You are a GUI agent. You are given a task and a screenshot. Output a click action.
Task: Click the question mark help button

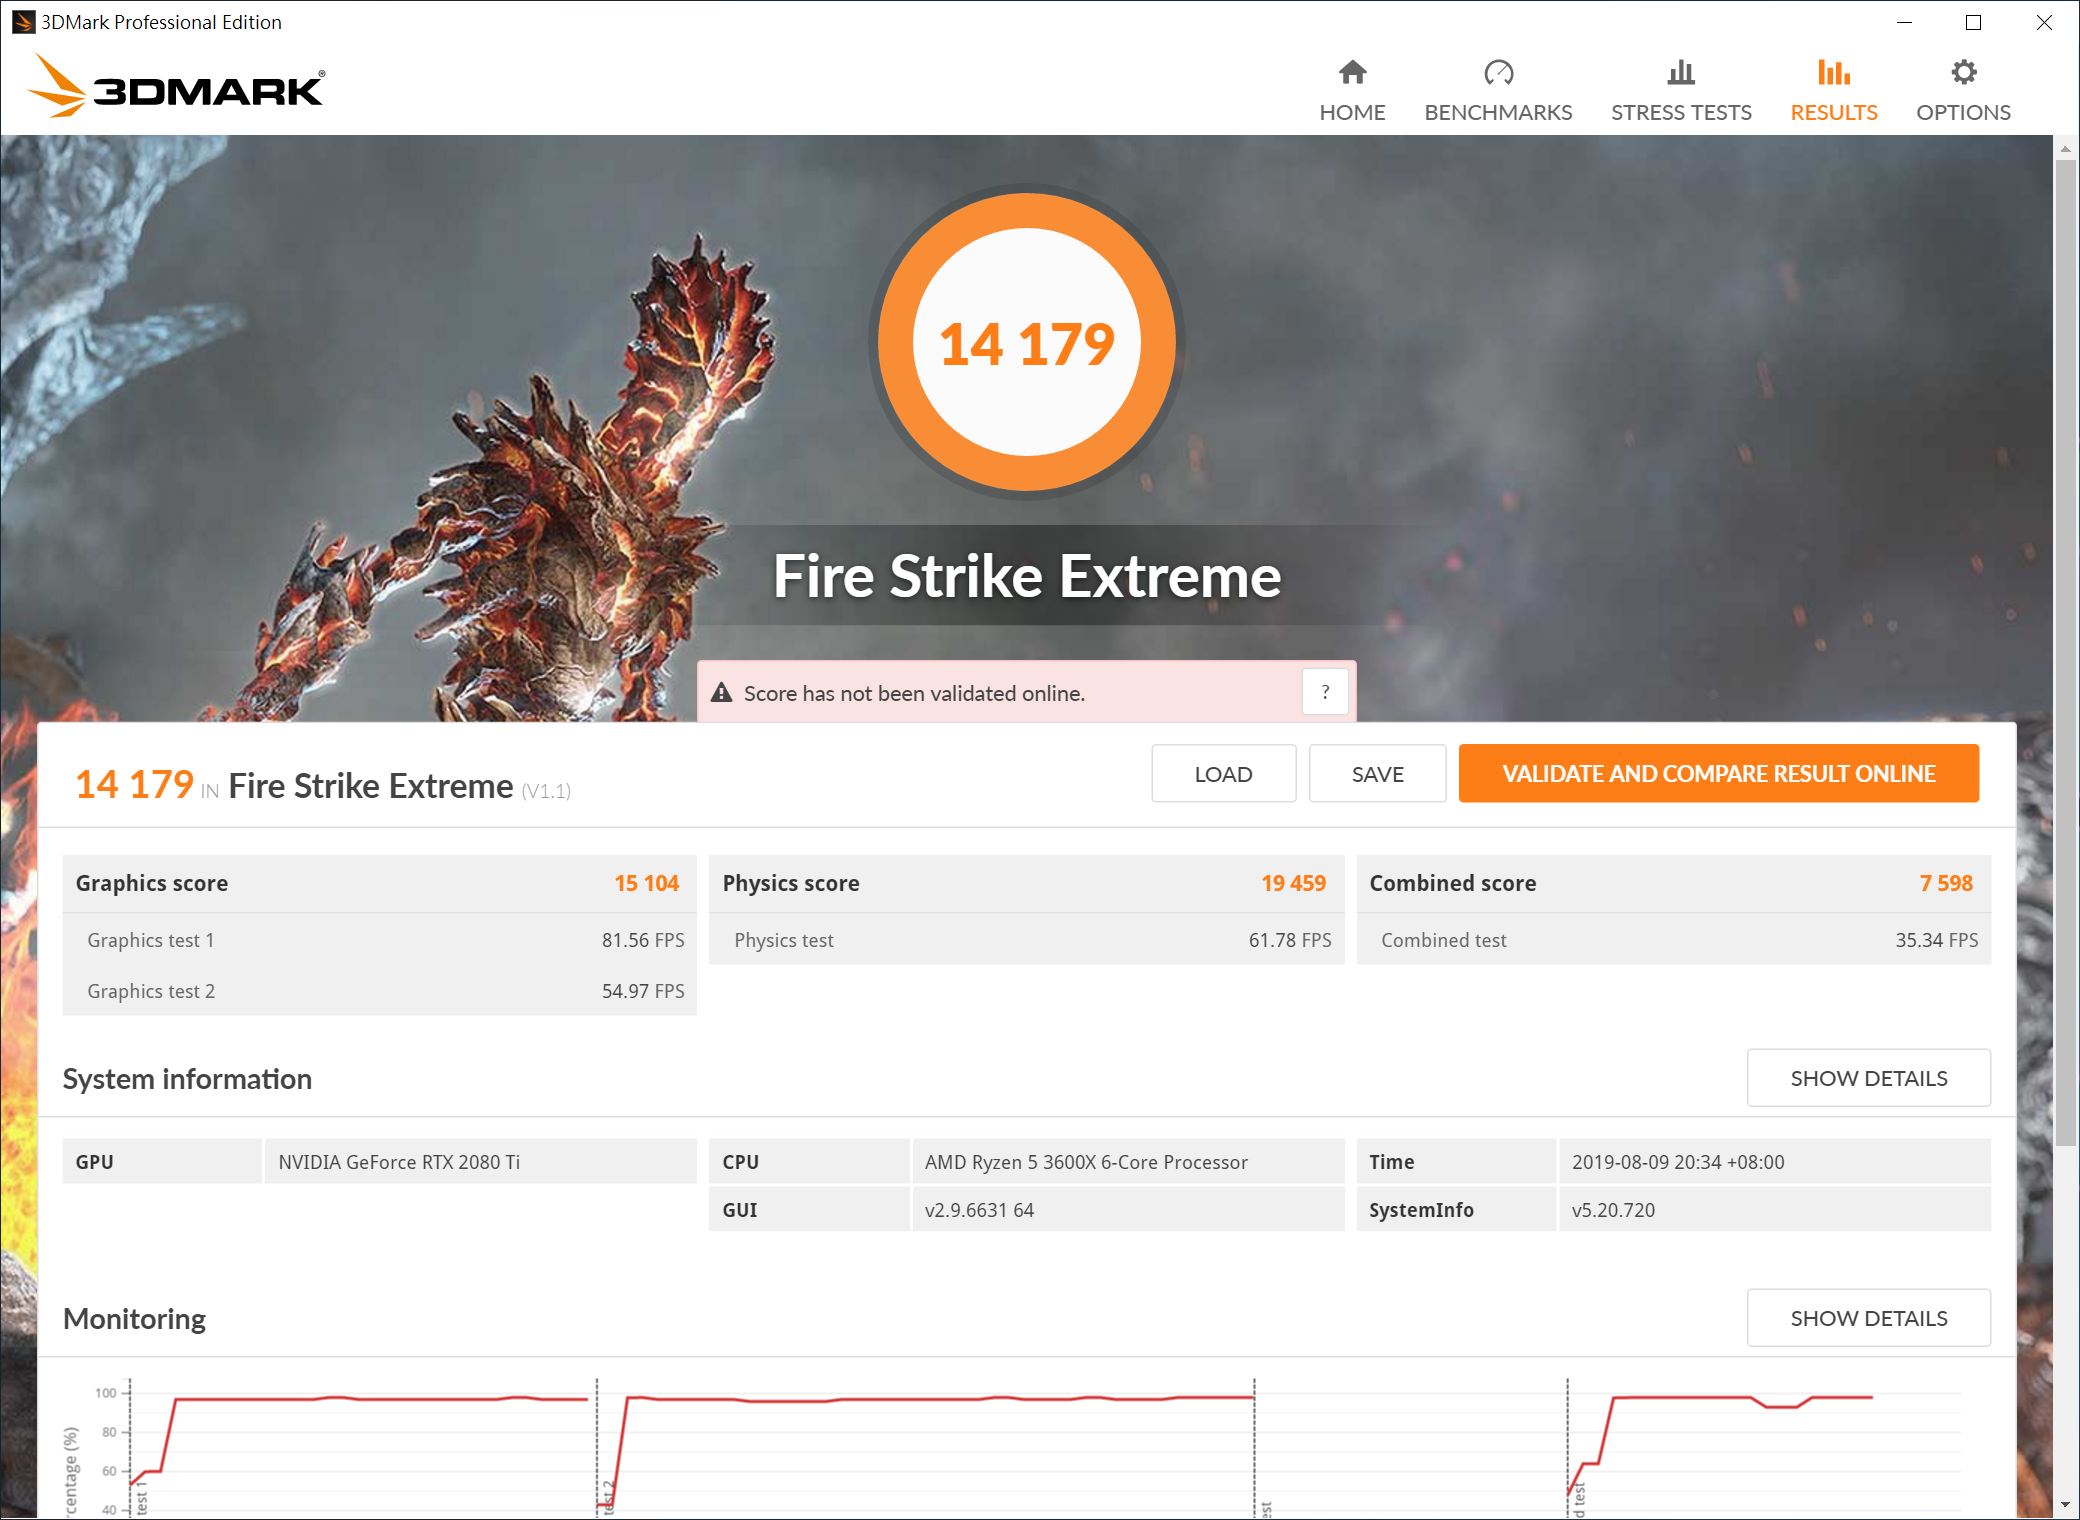coord(1325,691)
